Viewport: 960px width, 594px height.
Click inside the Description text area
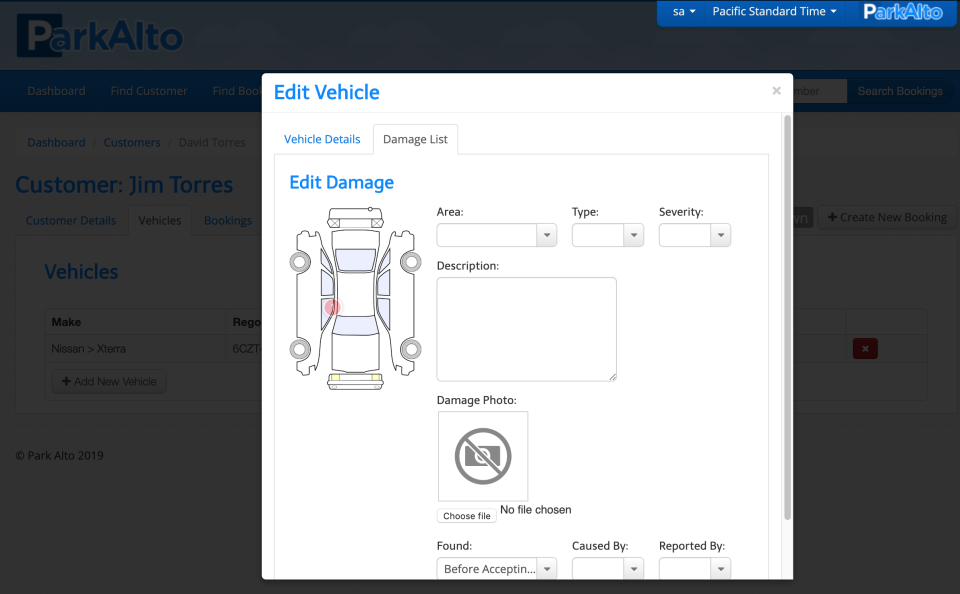tap(526, 329)
